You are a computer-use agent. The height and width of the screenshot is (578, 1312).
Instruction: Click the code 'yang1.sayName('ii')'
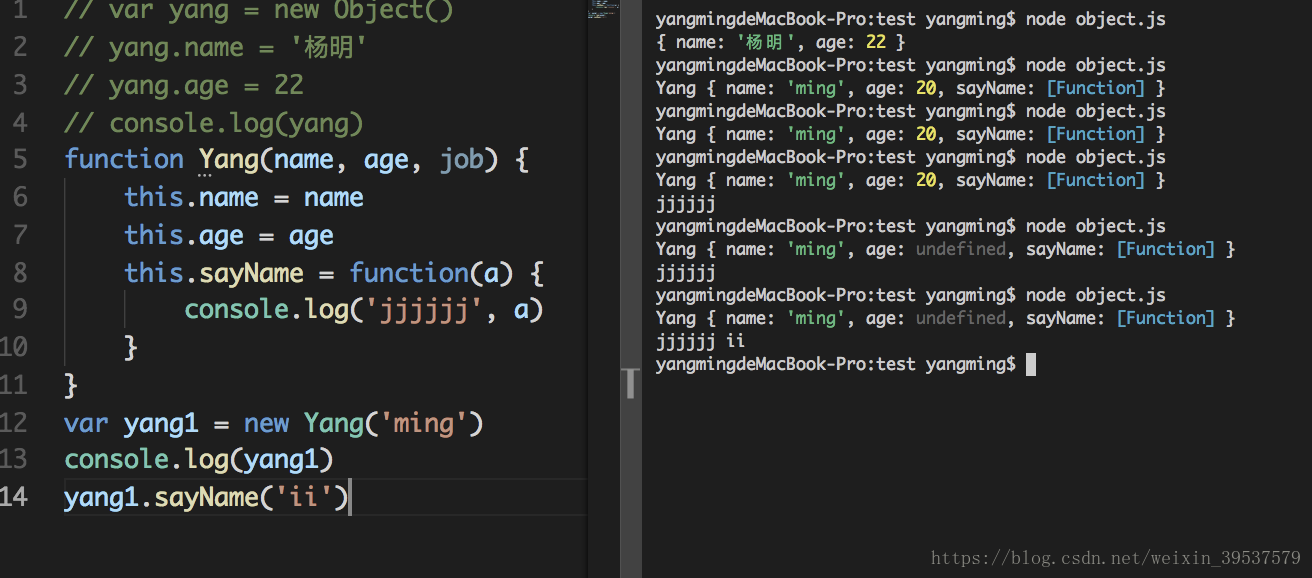[x=206, y=497]
